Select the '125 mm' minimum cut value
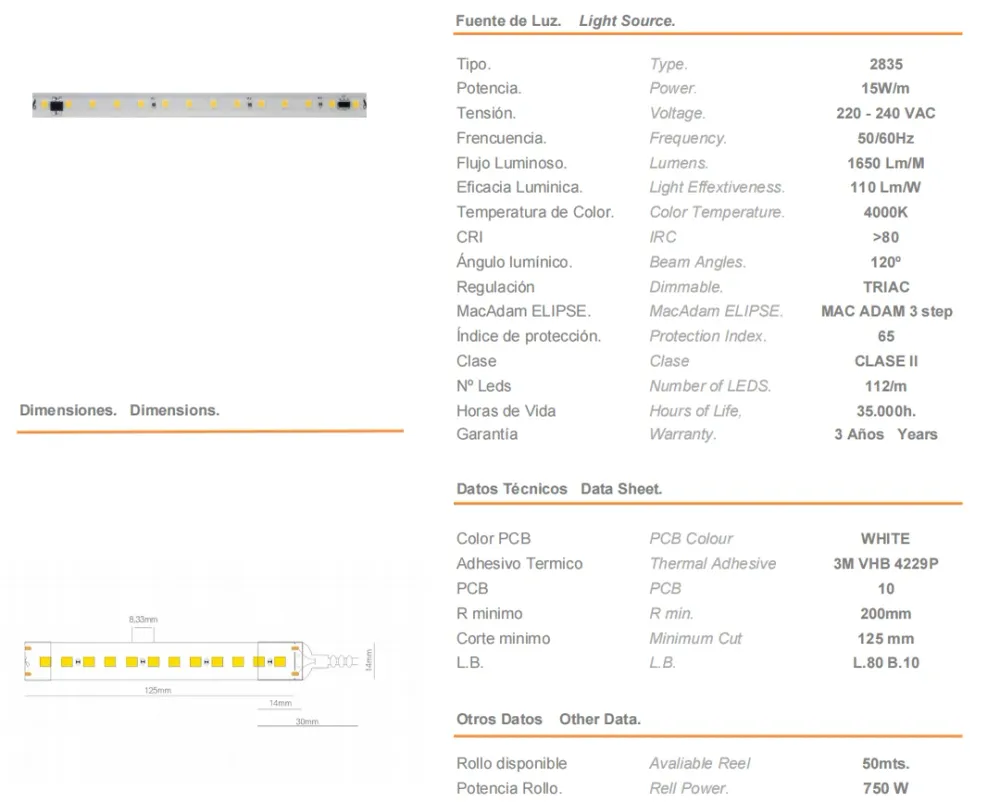This screenshot has height=802, width=1000. [885, 639]
